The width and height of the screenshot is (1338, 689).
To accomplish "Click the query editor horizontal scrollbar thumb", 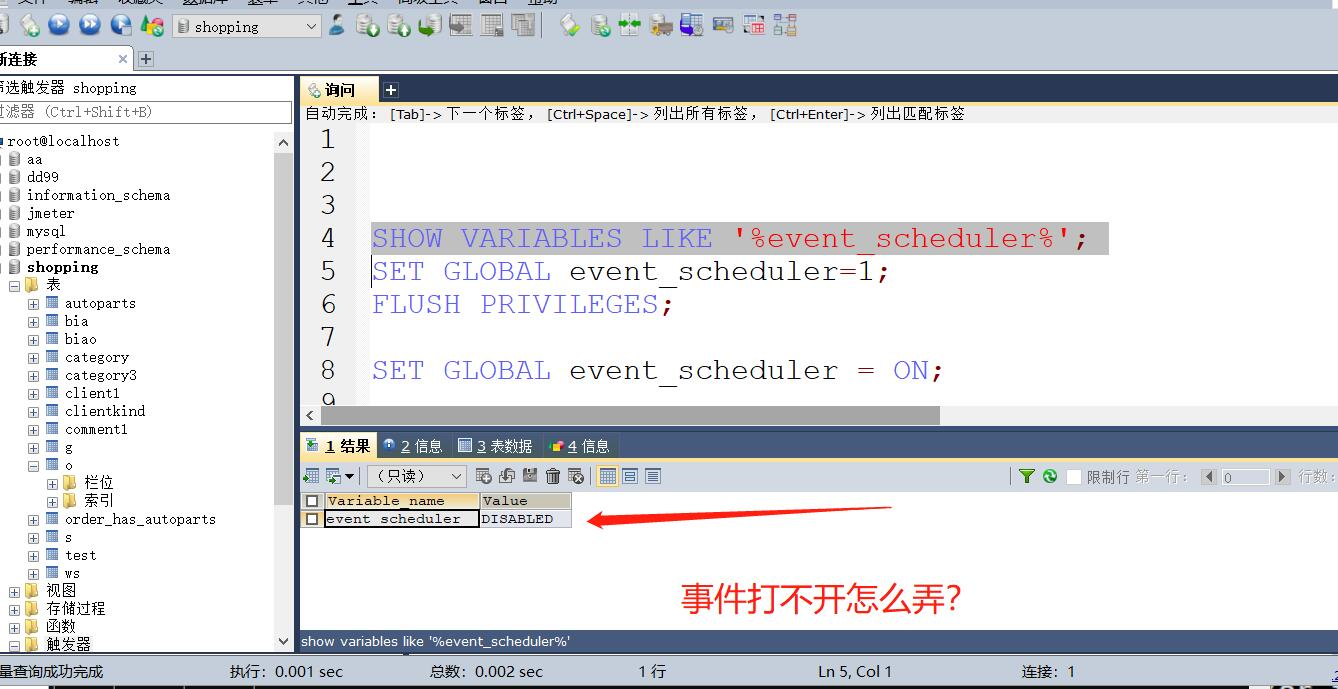I will pyautogui.click(x=630, y=415).
